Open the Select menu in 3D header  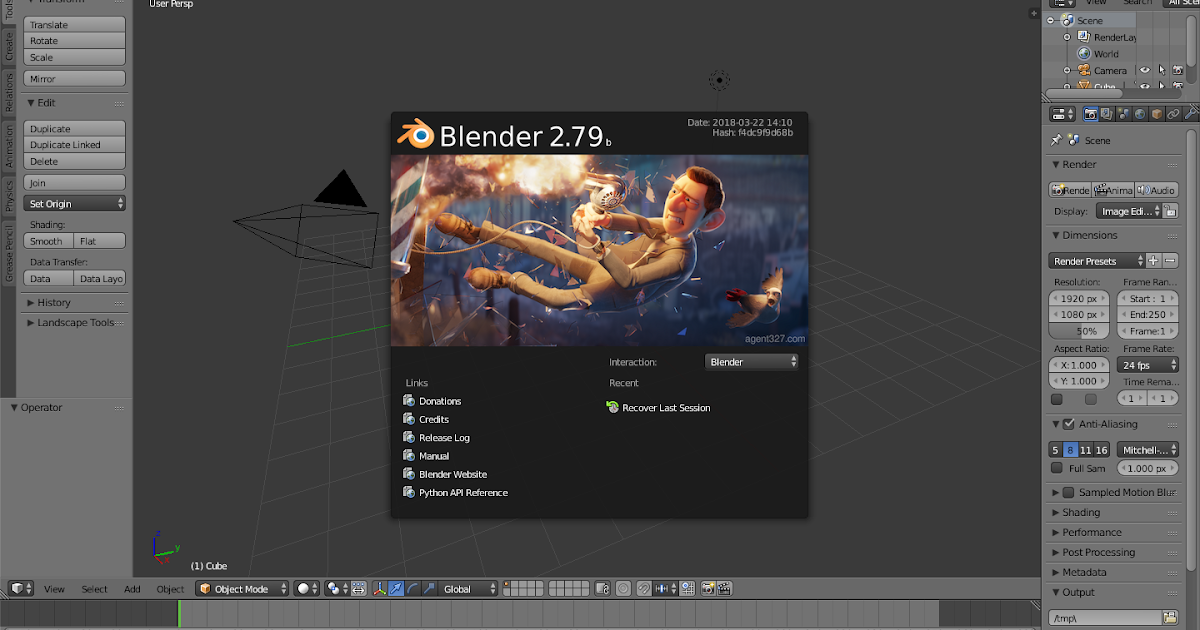(94, 589)
